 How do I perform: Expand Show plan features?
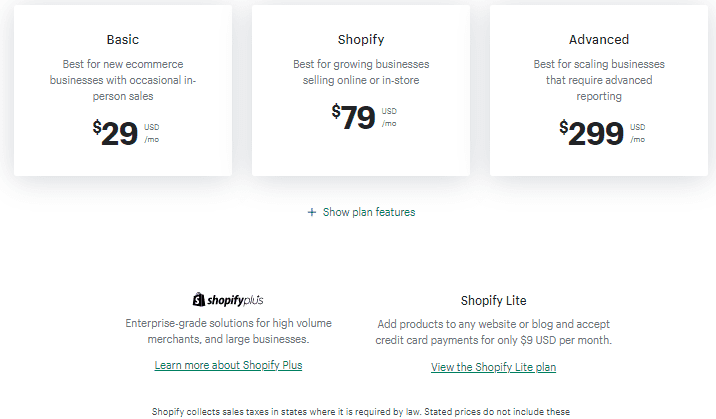361,212
